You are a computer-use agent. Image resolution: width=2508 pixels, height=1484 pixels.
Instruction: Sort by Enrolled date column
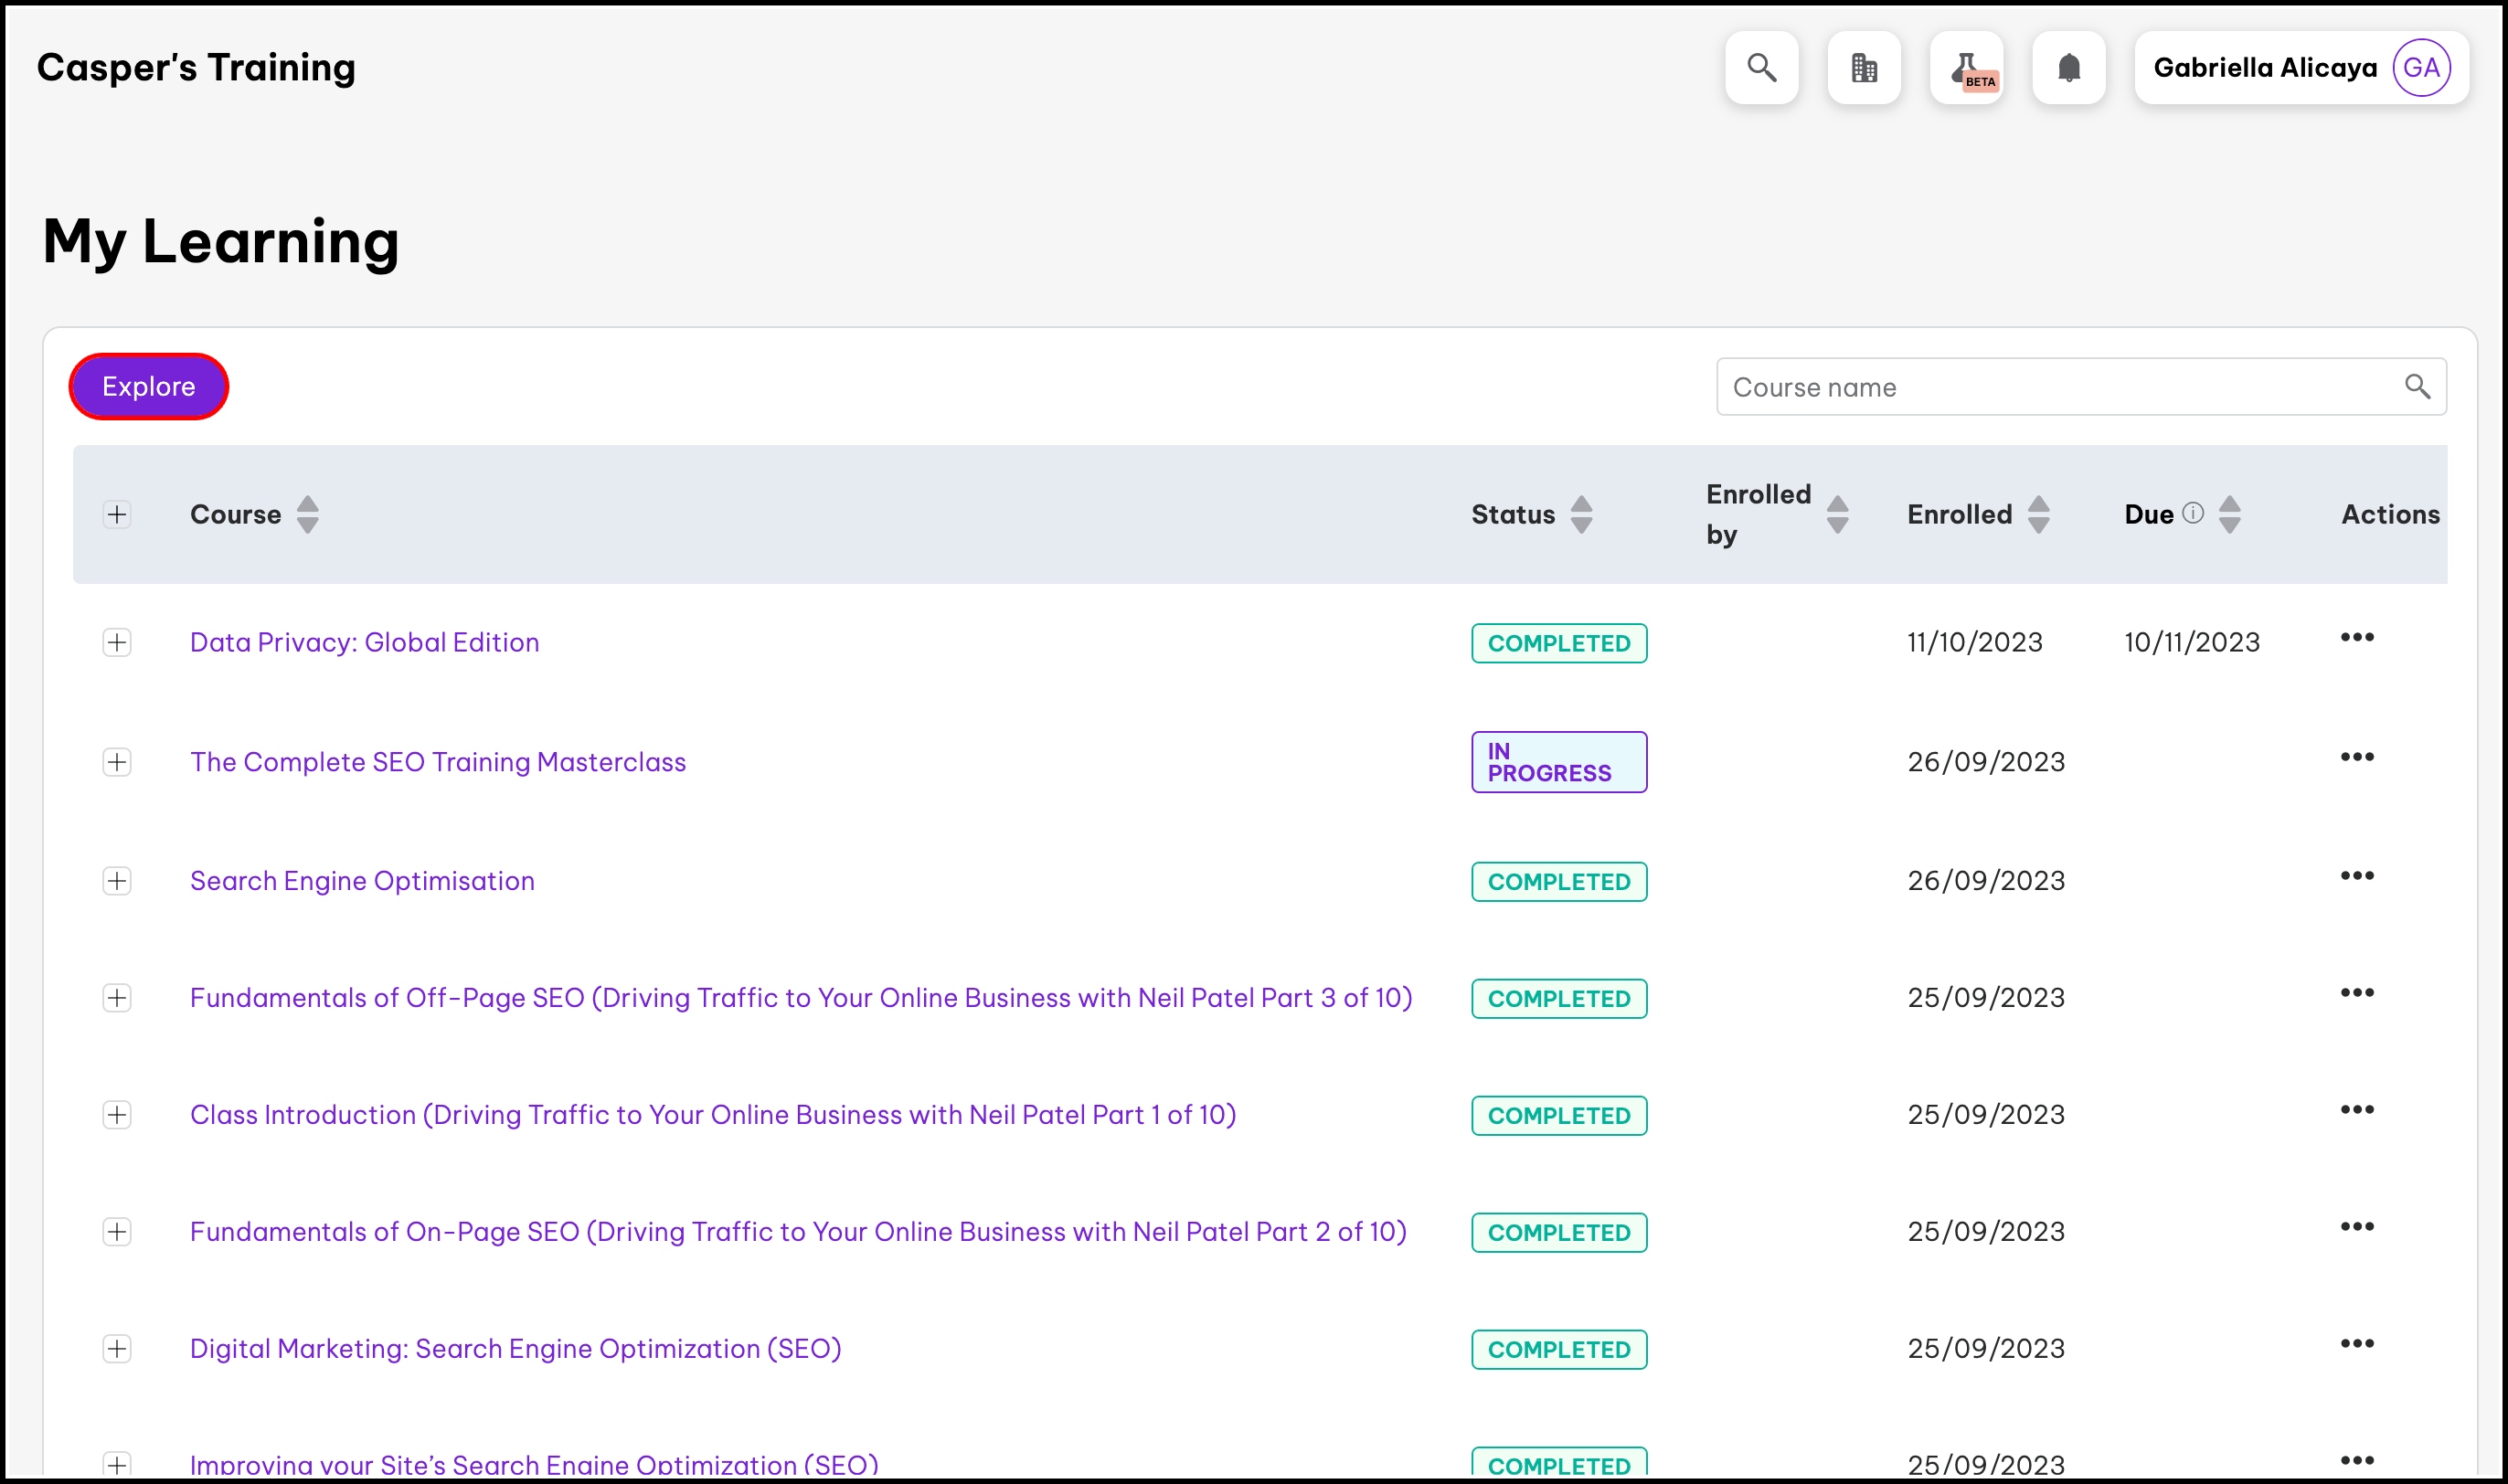2039,515
